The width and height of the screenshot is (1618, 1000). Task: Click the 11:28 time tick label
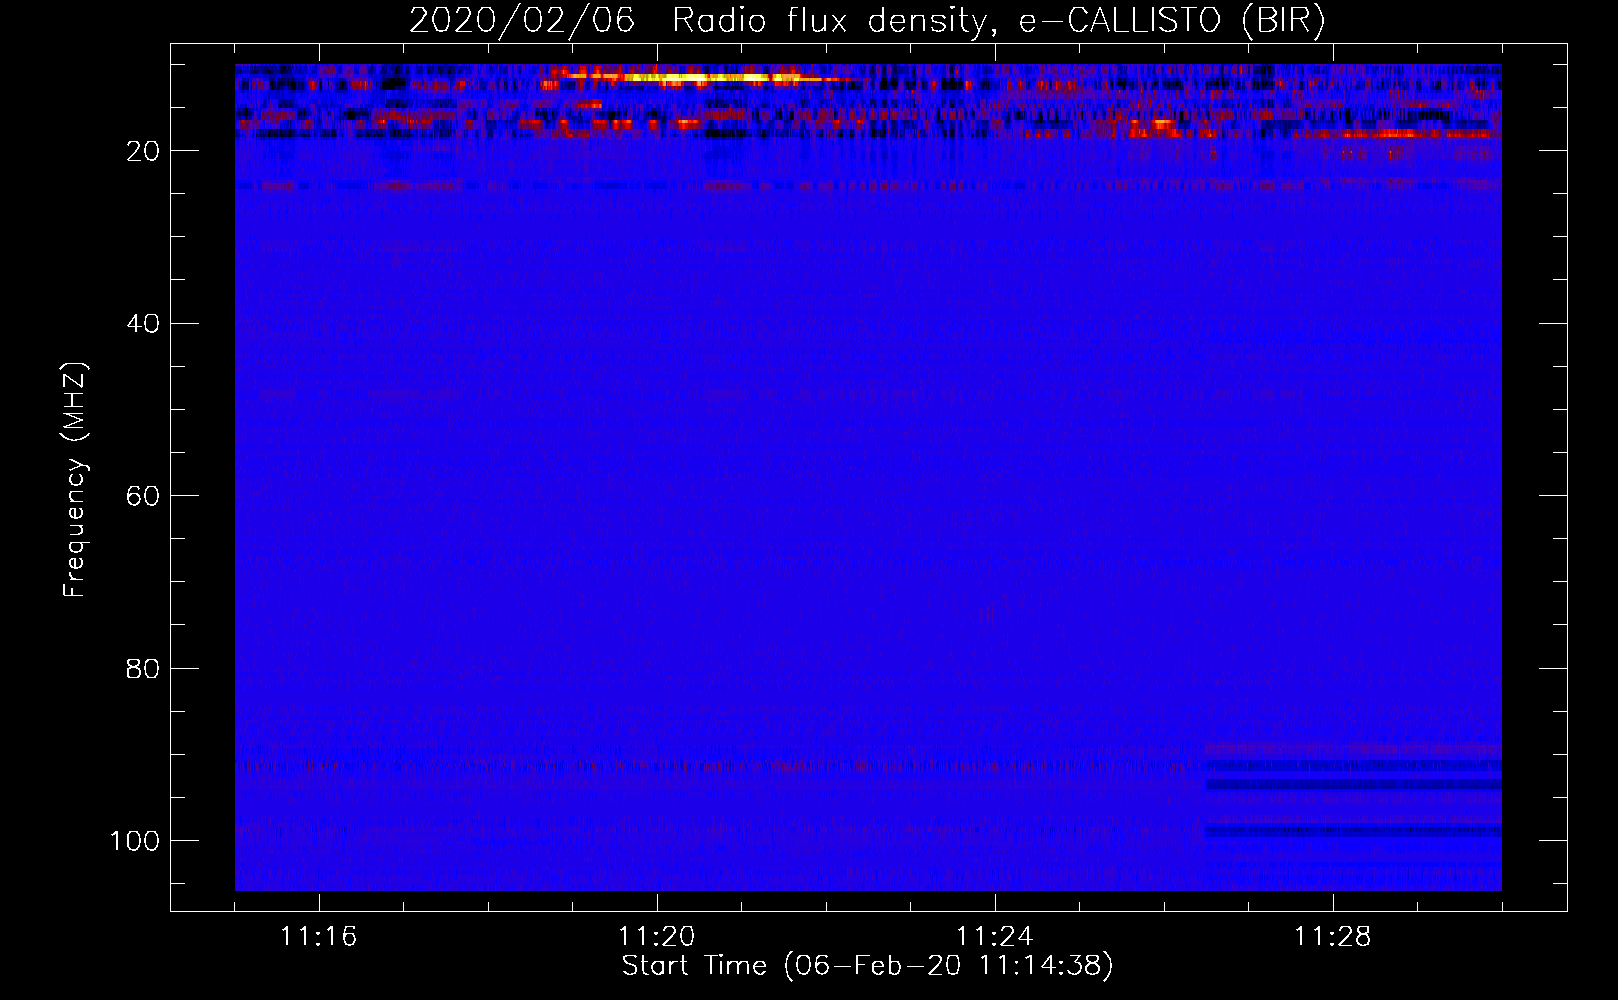[1333, 937]
